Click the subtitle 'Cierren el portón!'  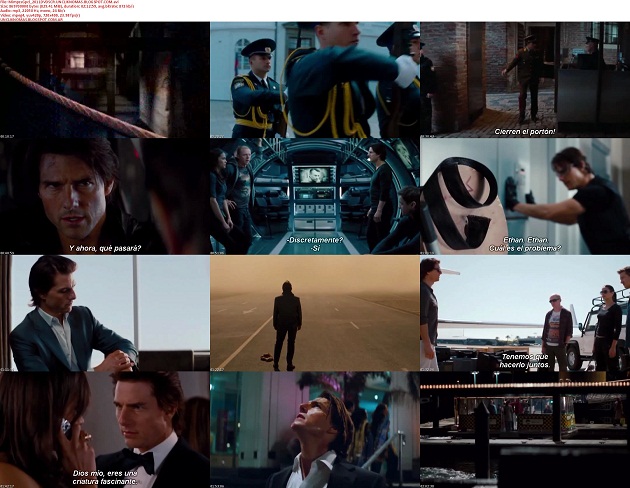[x=525, y=131]
